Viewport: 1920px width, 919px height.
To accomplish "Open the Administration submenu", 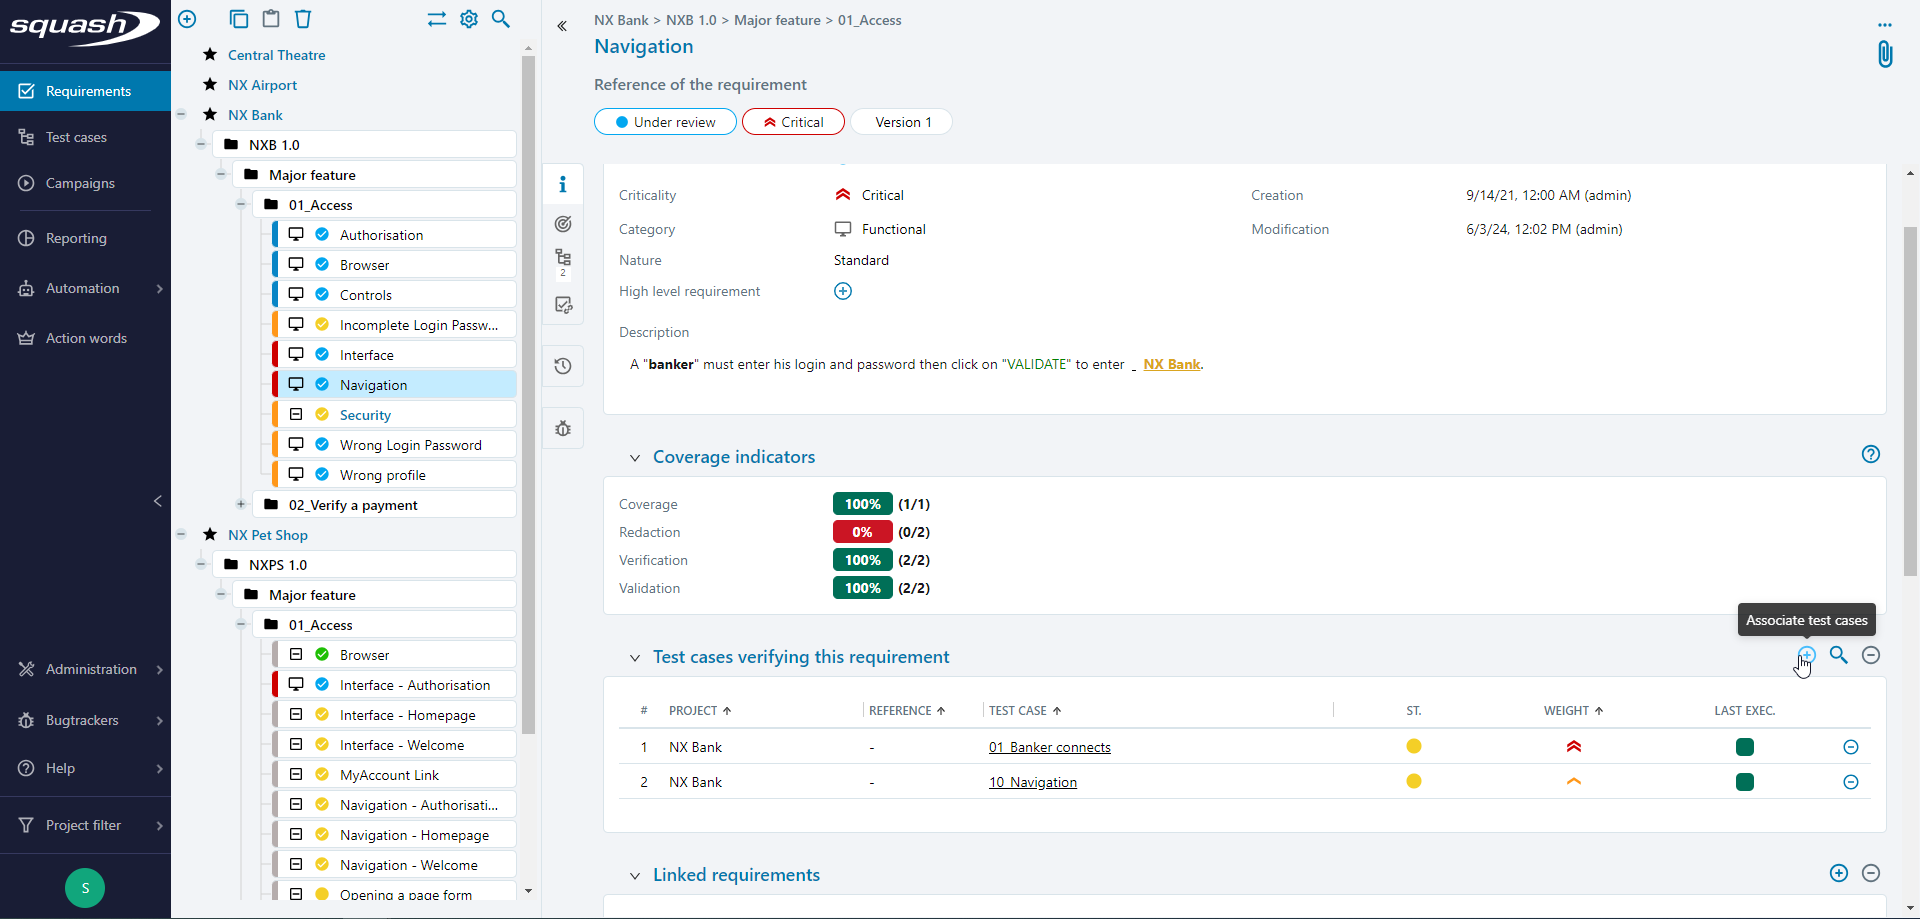I will pos(90,669).
